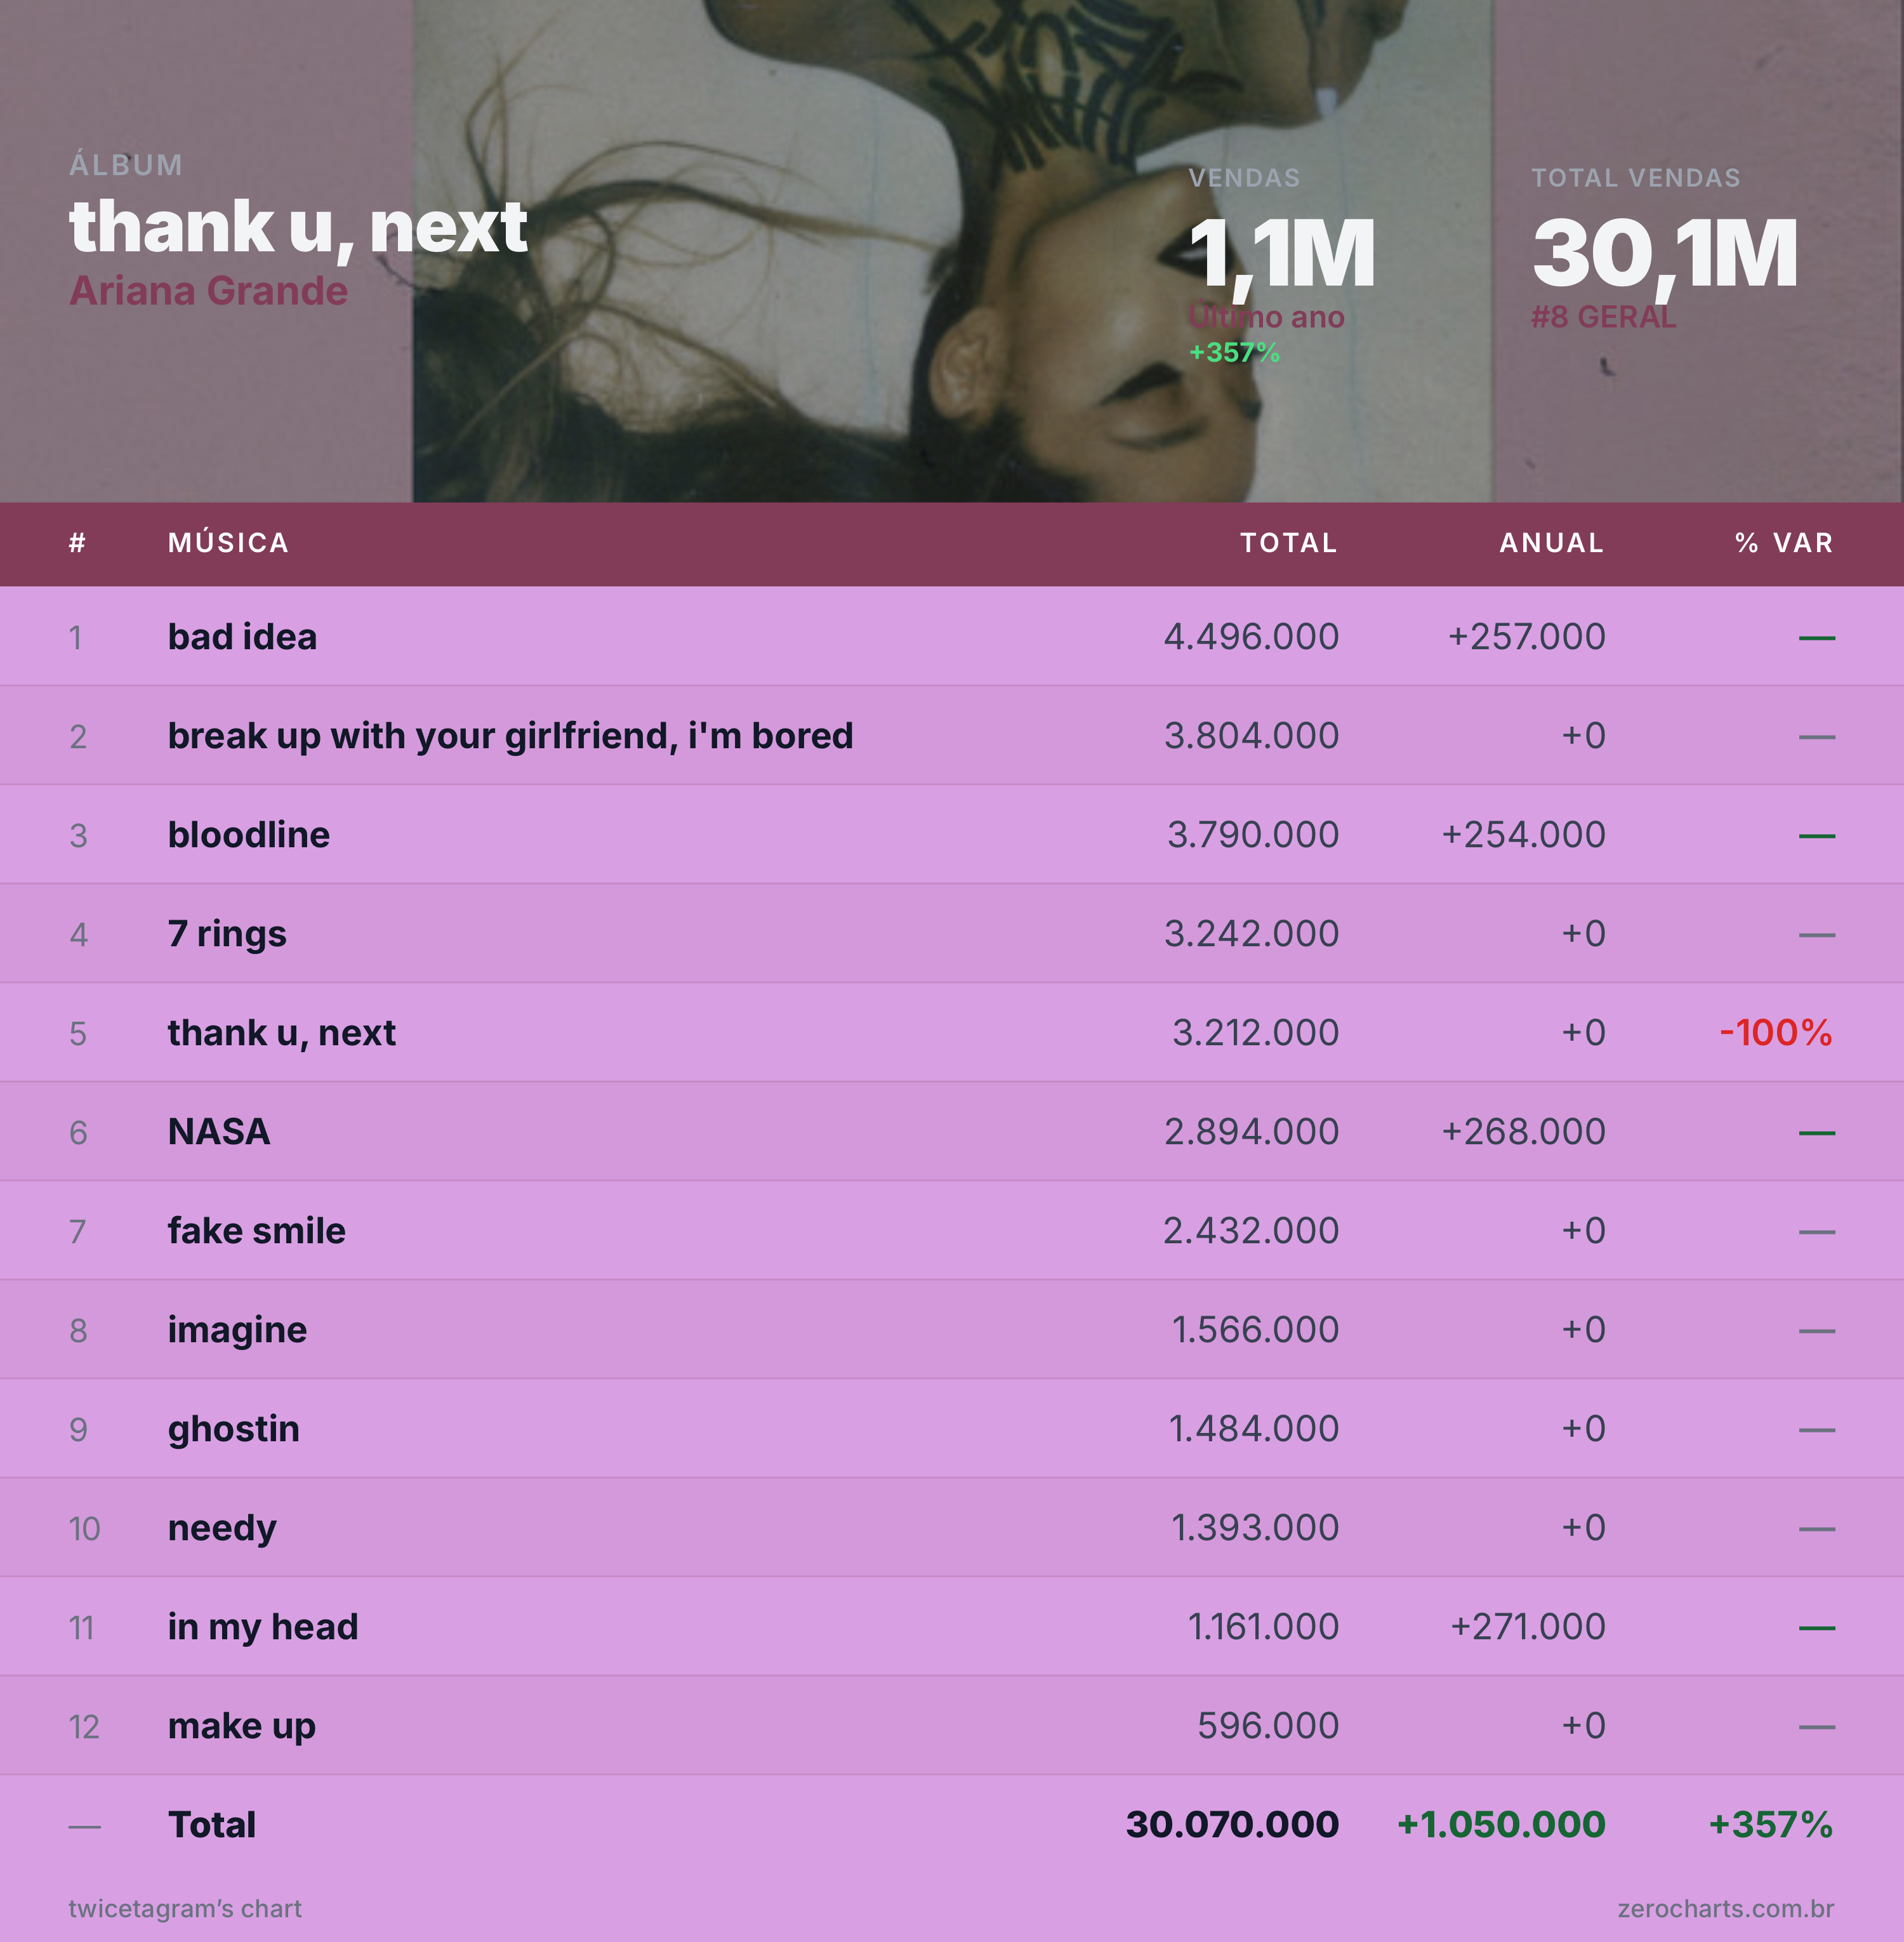Select the 'fake smile' song title
This screenshot has height=1942, width=1904.
(x=257, y=1230)
